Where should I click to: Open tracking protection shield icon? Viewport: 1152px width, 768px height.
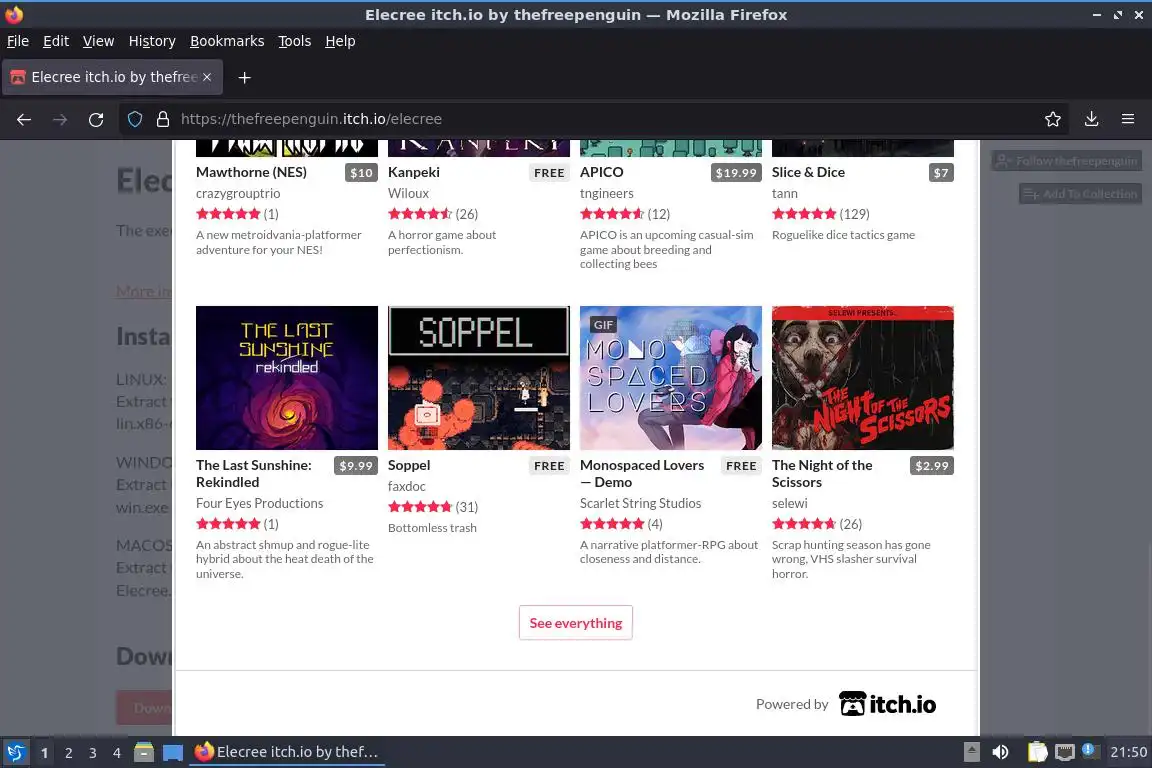coord(135,119)
